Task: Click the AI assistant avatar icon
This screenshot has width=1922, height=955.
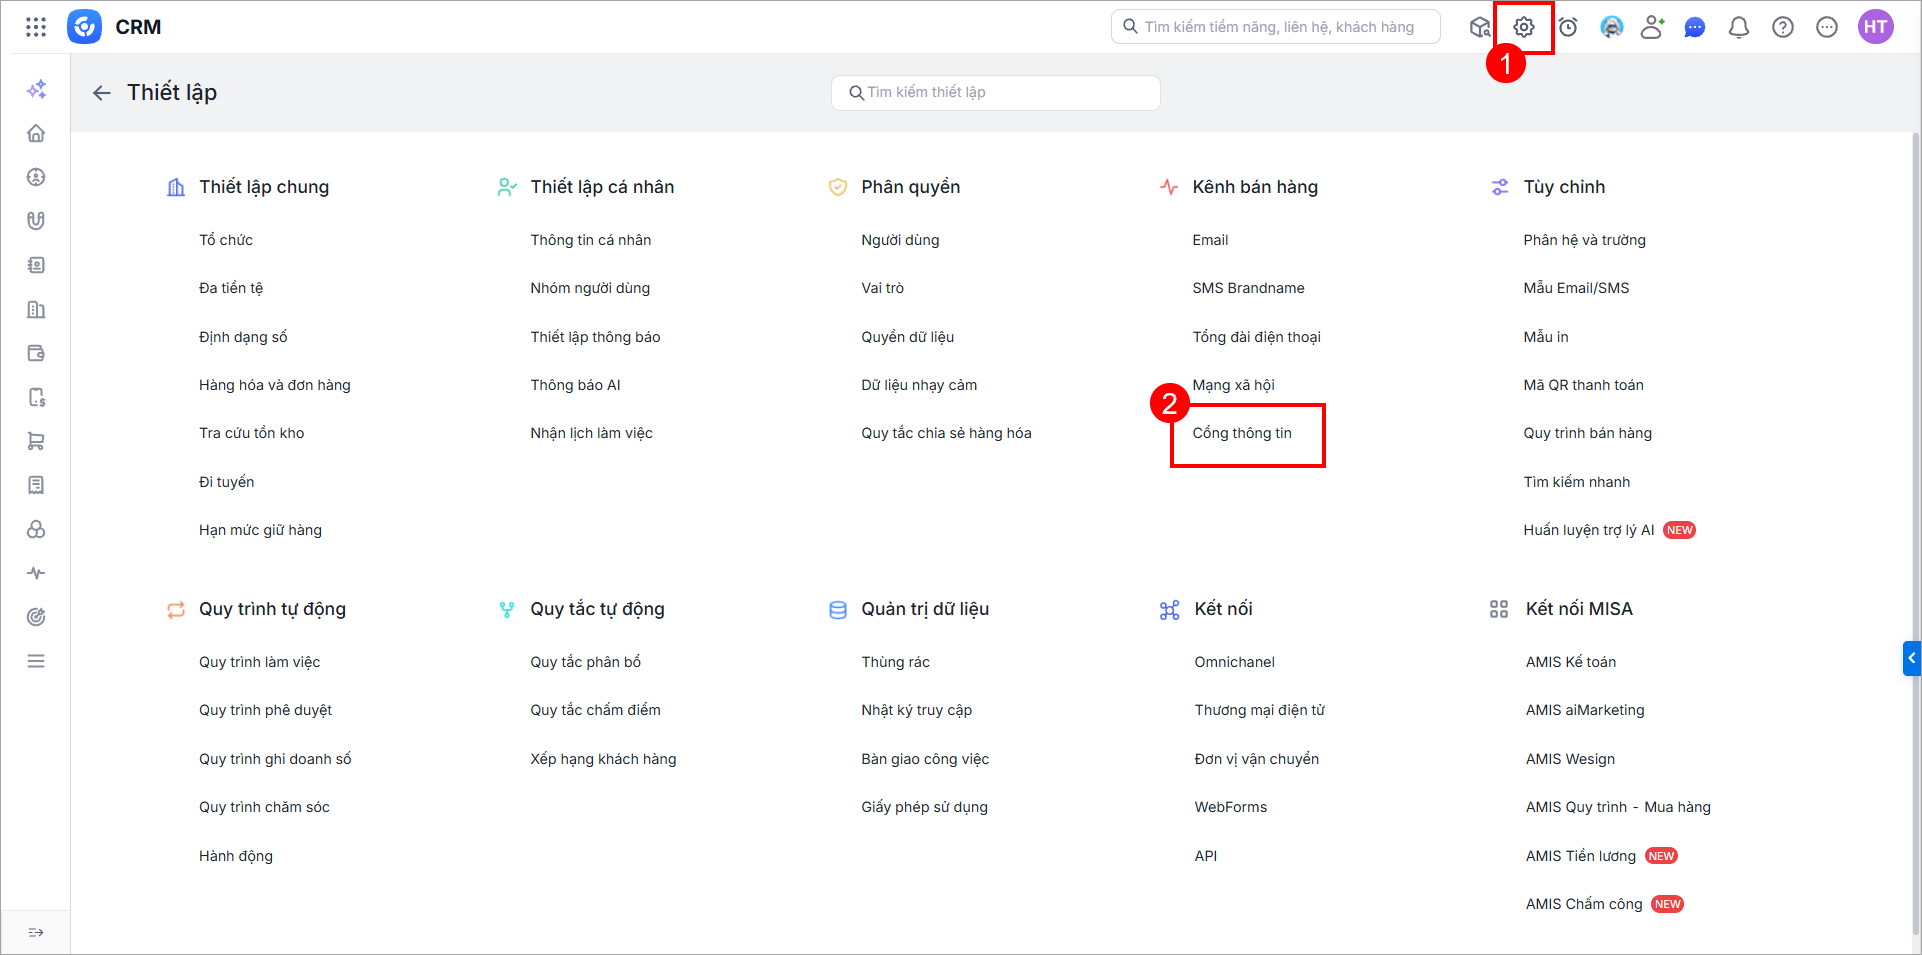Action: 1612,27
